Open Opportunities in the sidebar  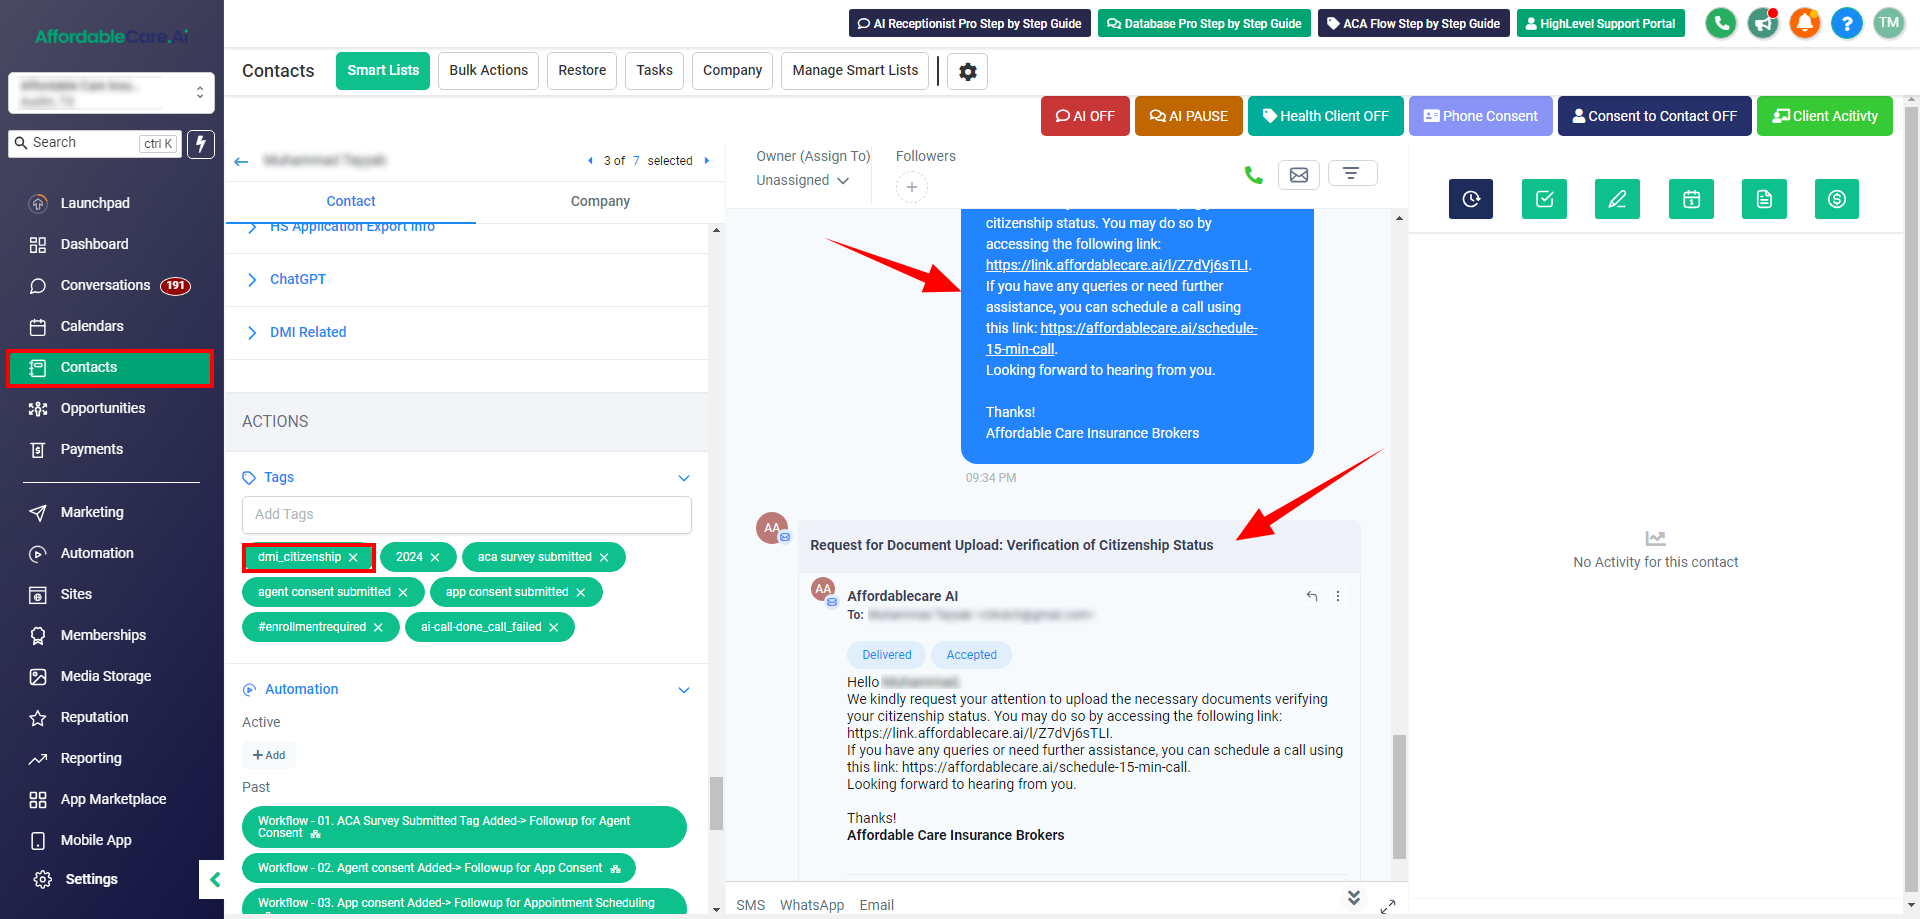102,409
